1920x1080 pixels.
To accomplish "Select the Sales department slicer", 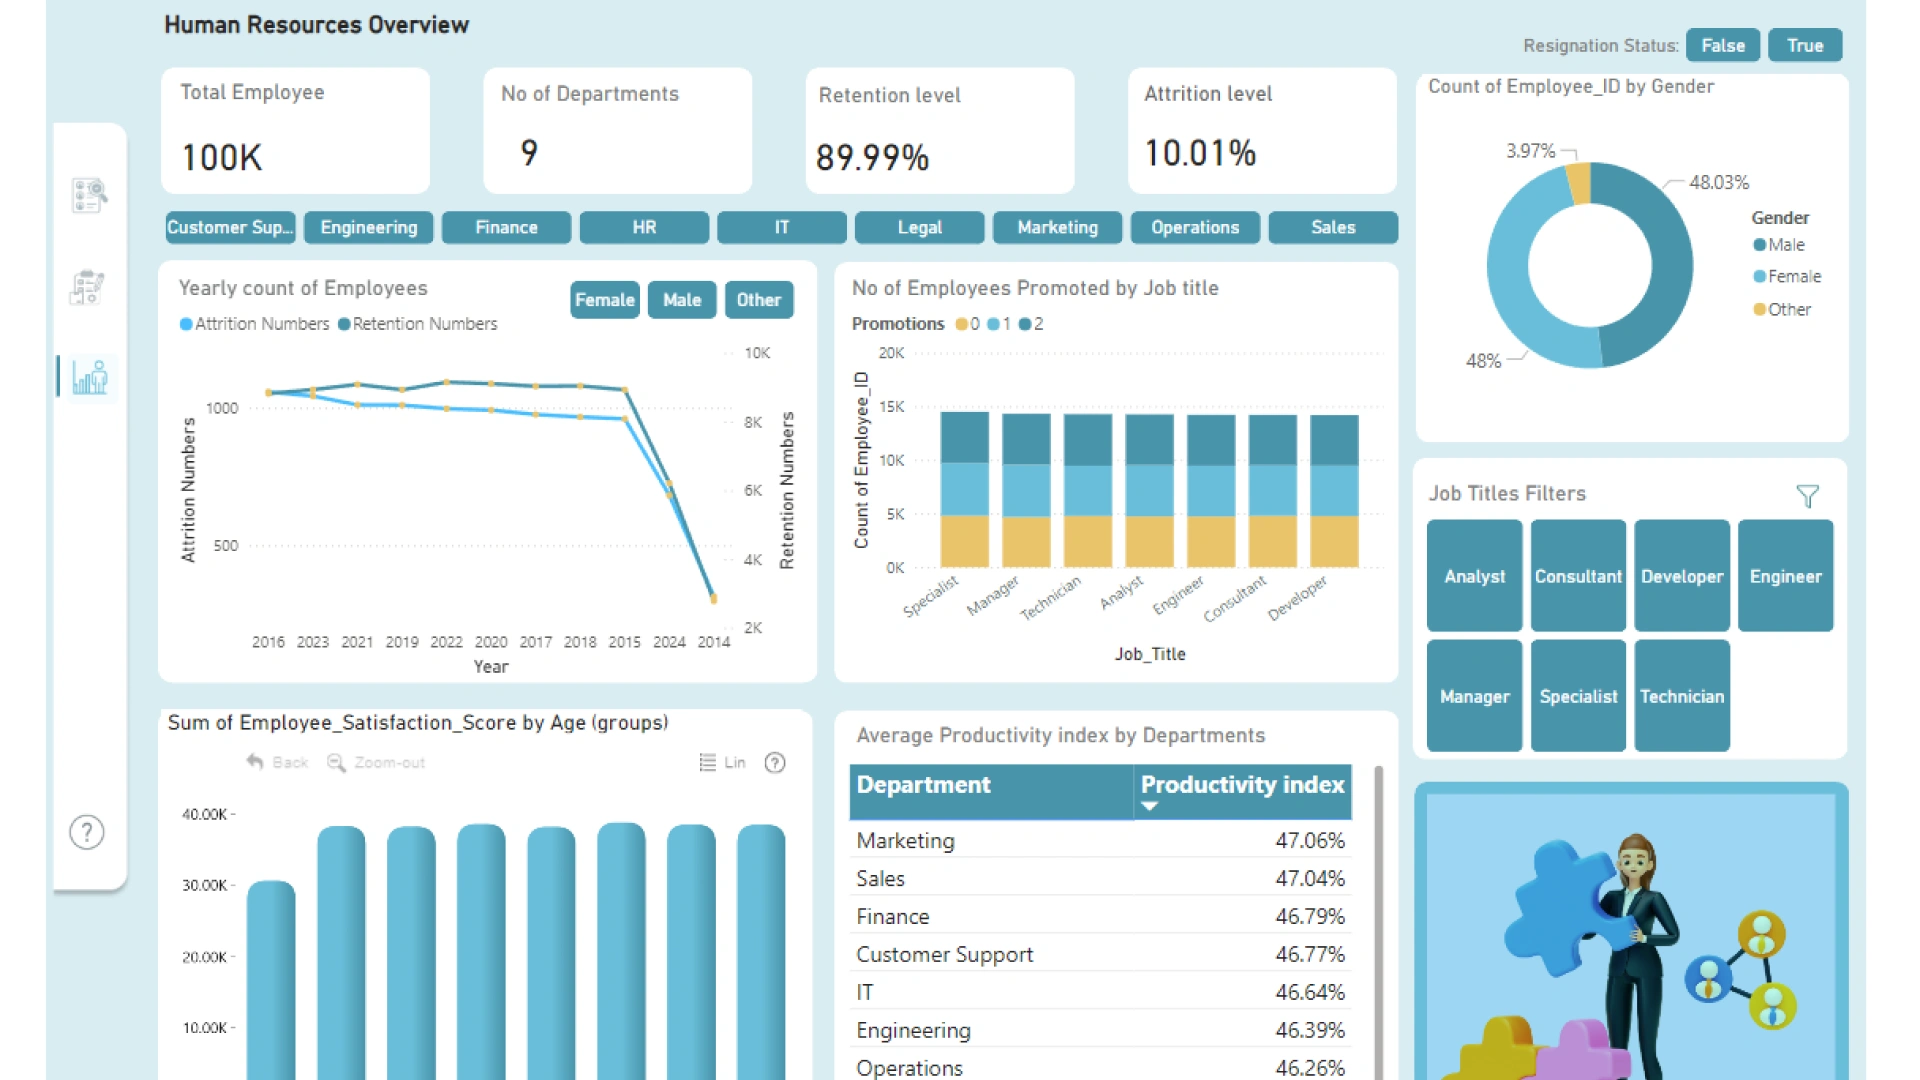I will (x=1333, y=227).
